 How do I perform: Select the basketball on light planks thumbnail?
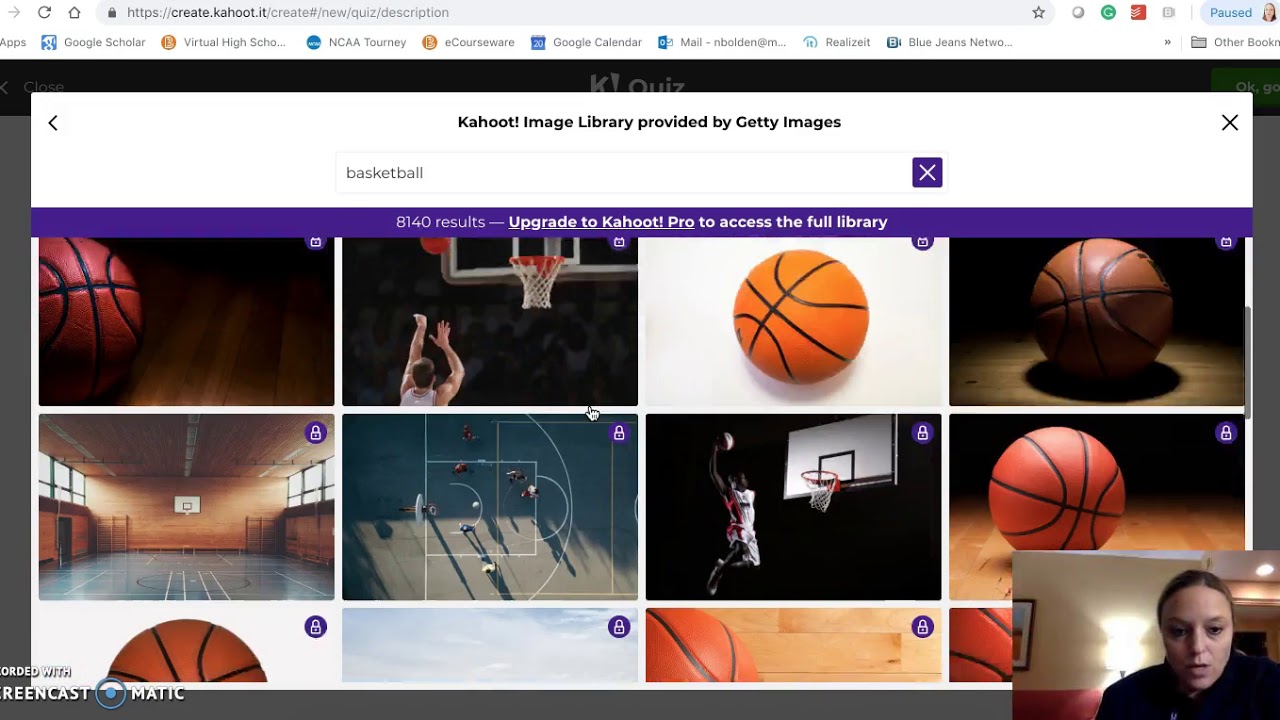[793, 645]
